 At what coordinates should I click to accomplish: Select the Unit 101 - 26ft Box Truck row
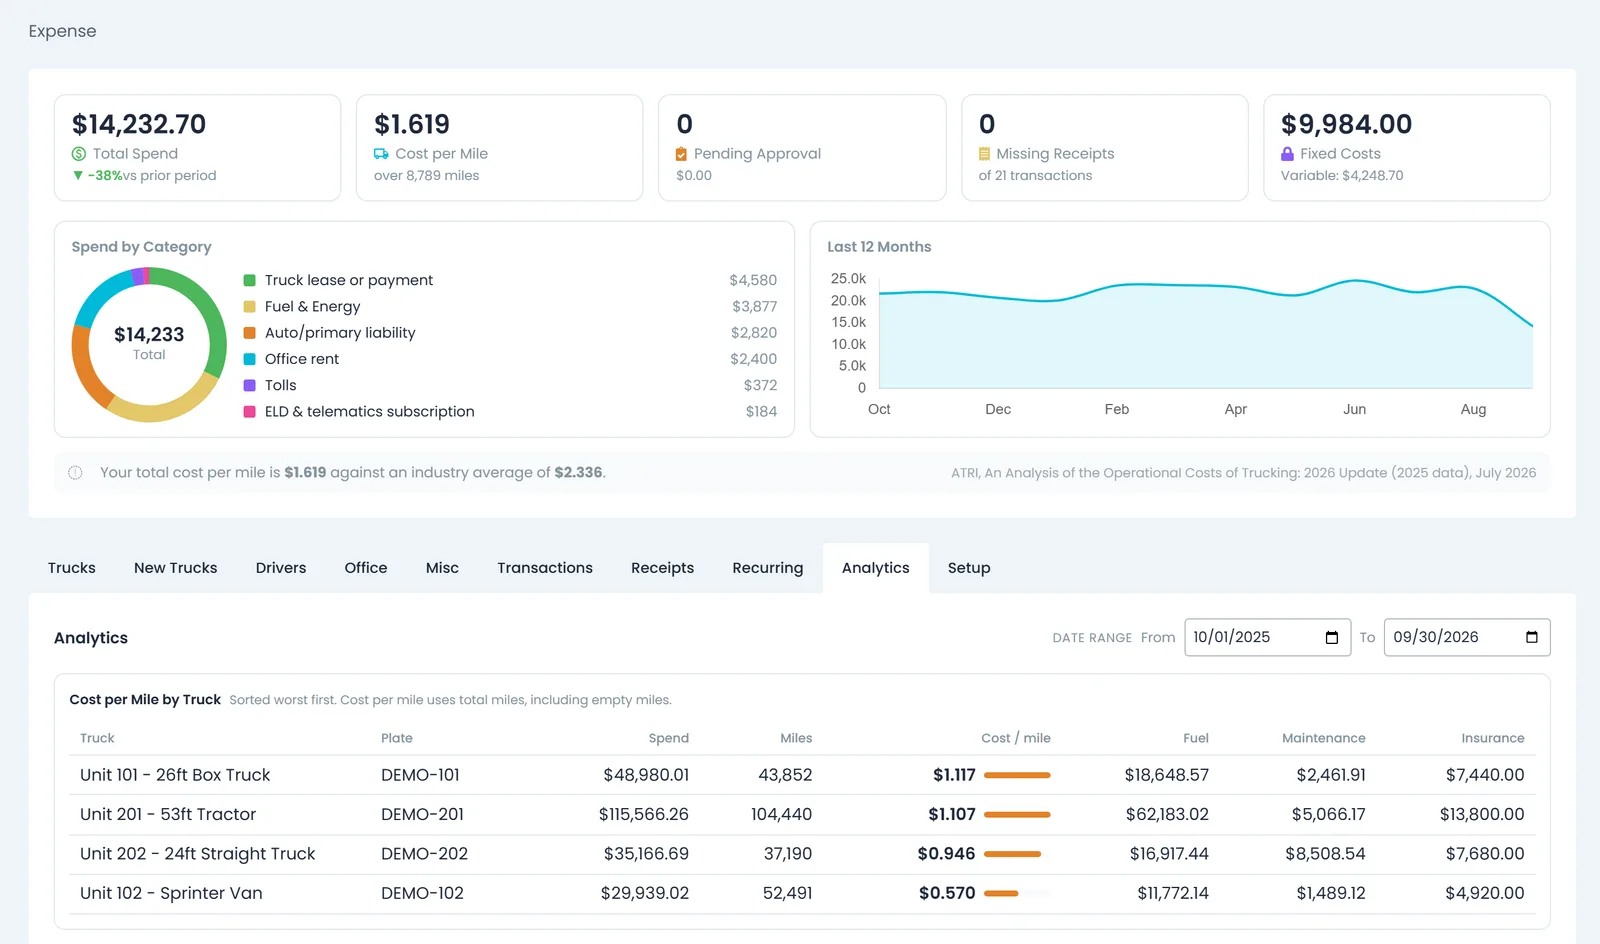(802, 775)
